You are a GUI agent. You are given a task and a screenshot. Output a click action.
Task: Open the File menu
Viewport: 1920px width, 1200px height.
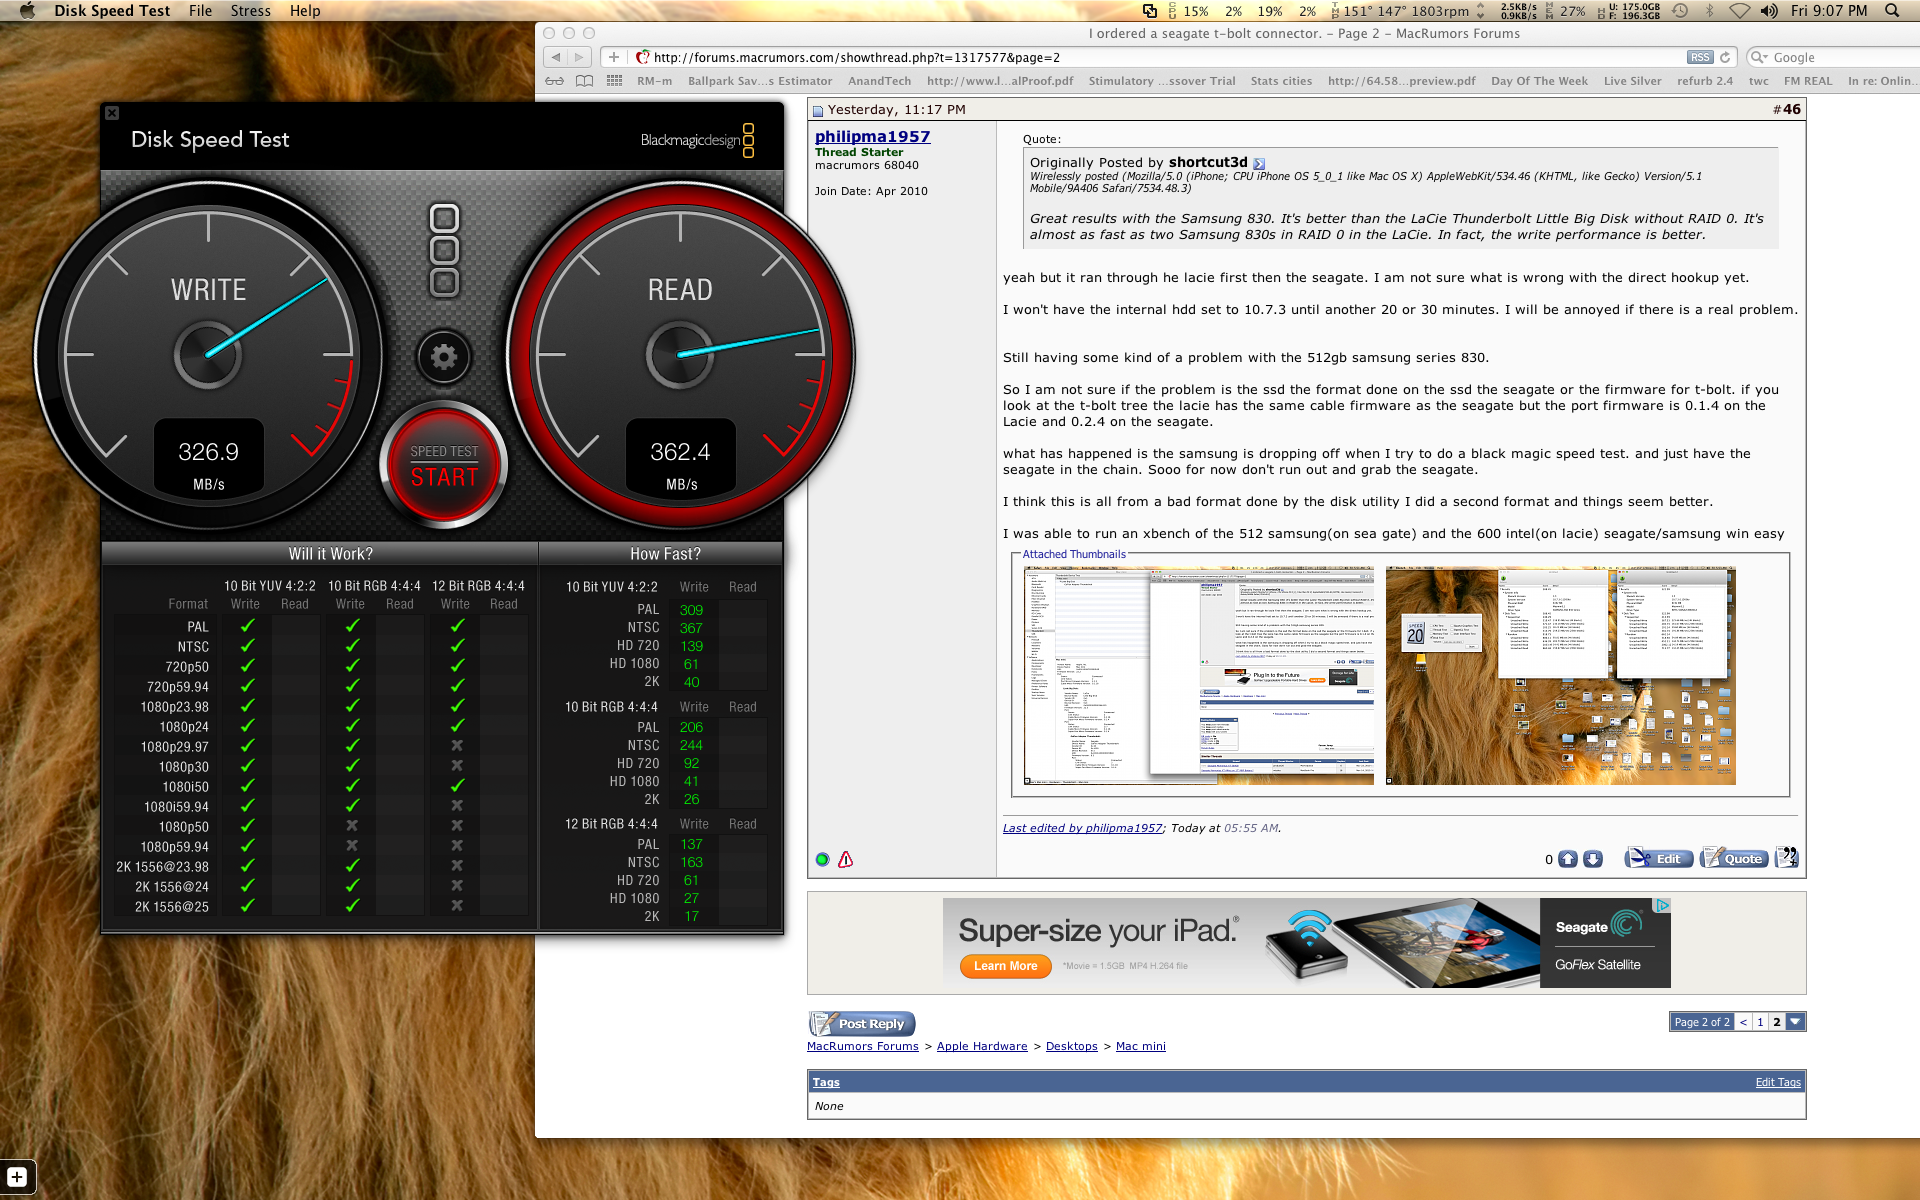coord(200,11)
